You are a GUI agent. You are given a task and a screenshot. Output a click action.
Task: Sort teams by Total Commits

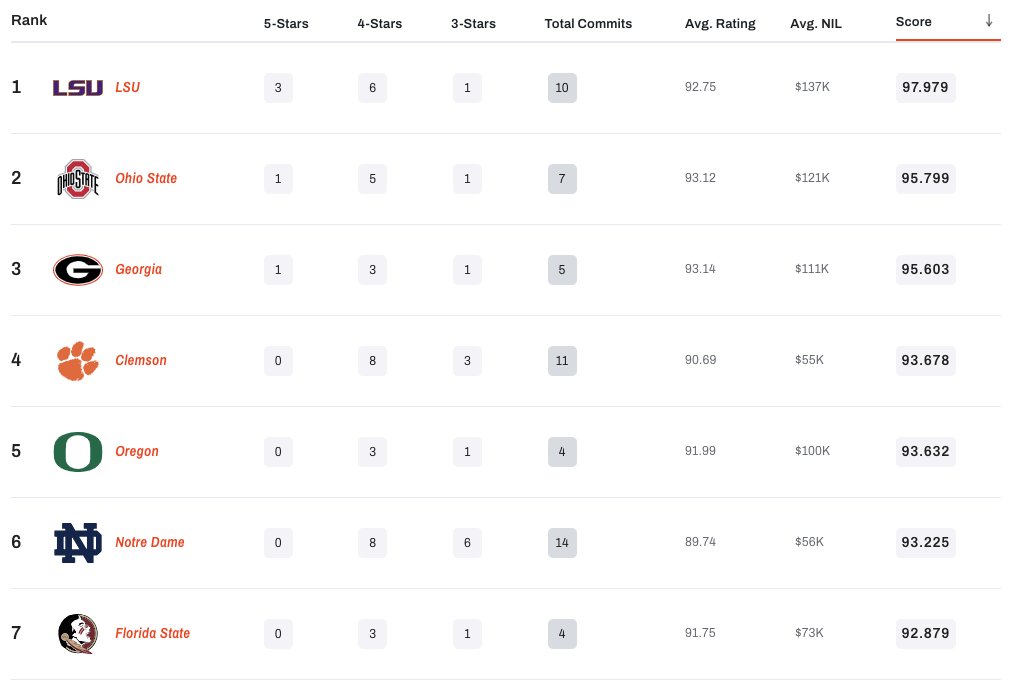[588, 23]
